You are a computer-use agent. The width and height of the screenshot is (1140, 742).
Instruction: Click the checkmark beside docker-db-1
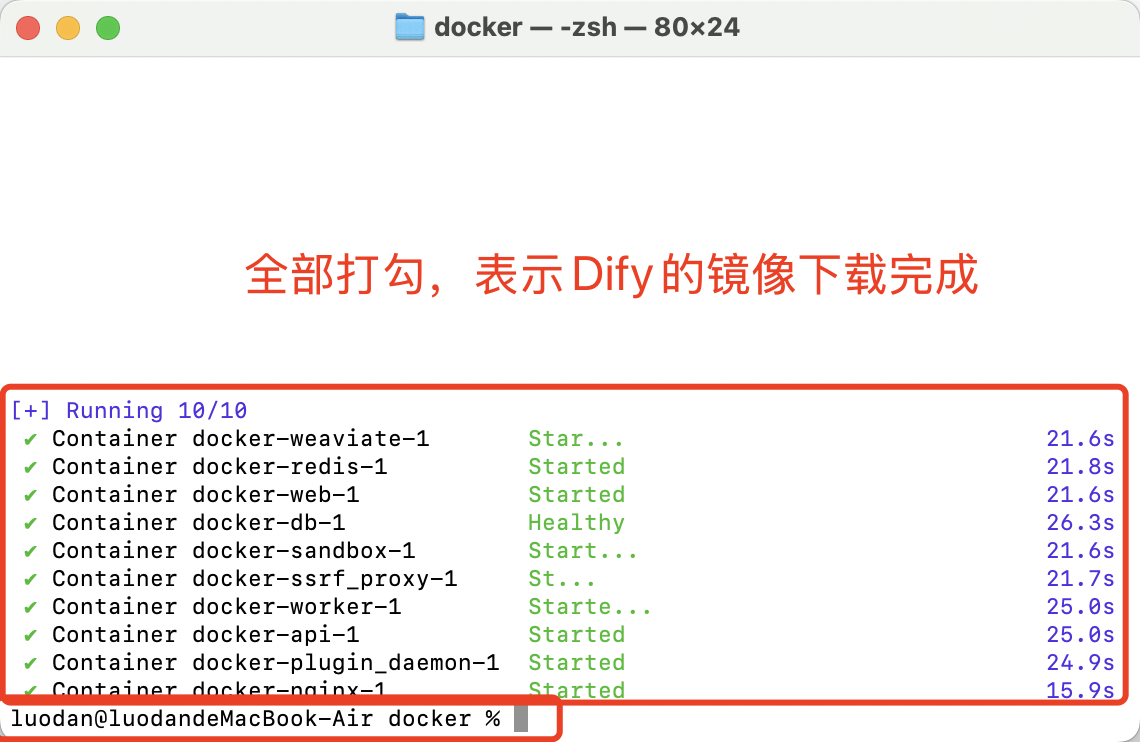tap(30, 523)
